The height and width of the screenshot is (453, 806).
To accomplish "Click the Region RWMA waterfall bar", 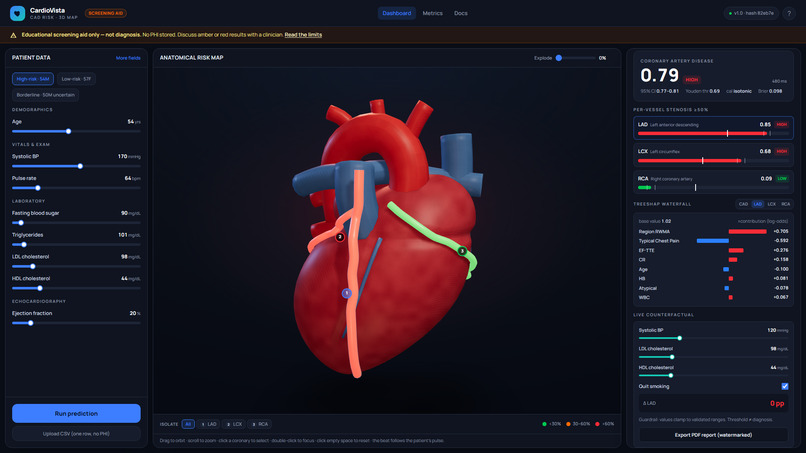I will 747,231.
